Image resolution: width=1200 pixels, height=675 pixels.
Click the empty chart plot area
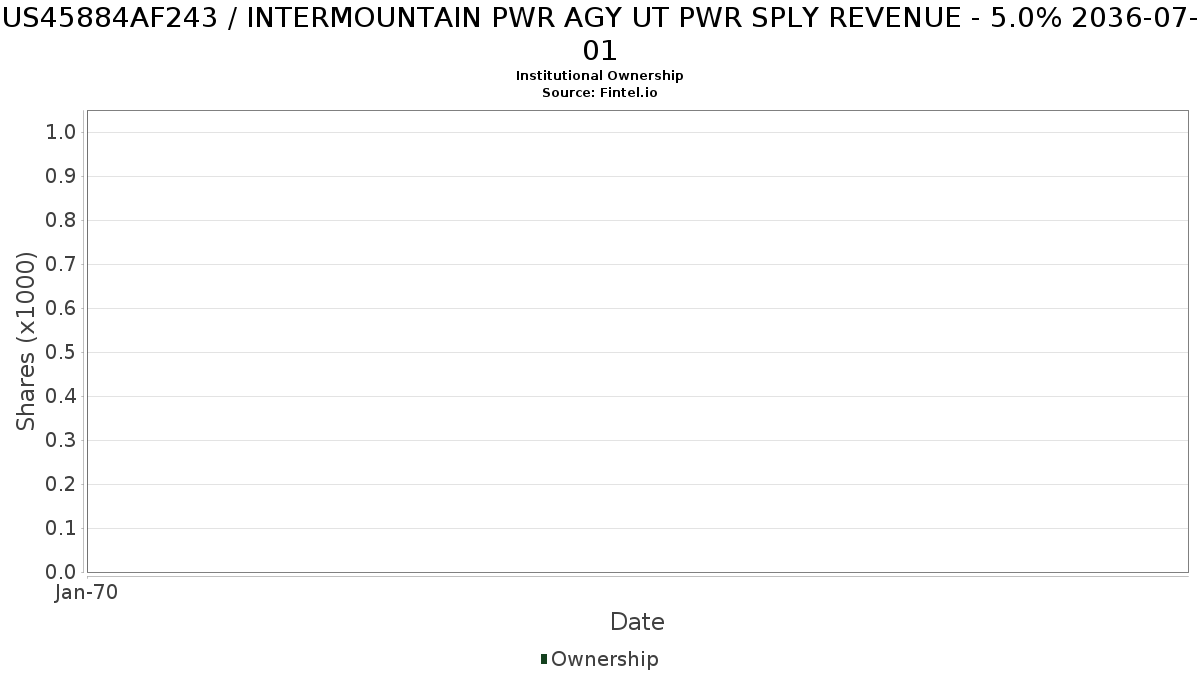point(637,341)
